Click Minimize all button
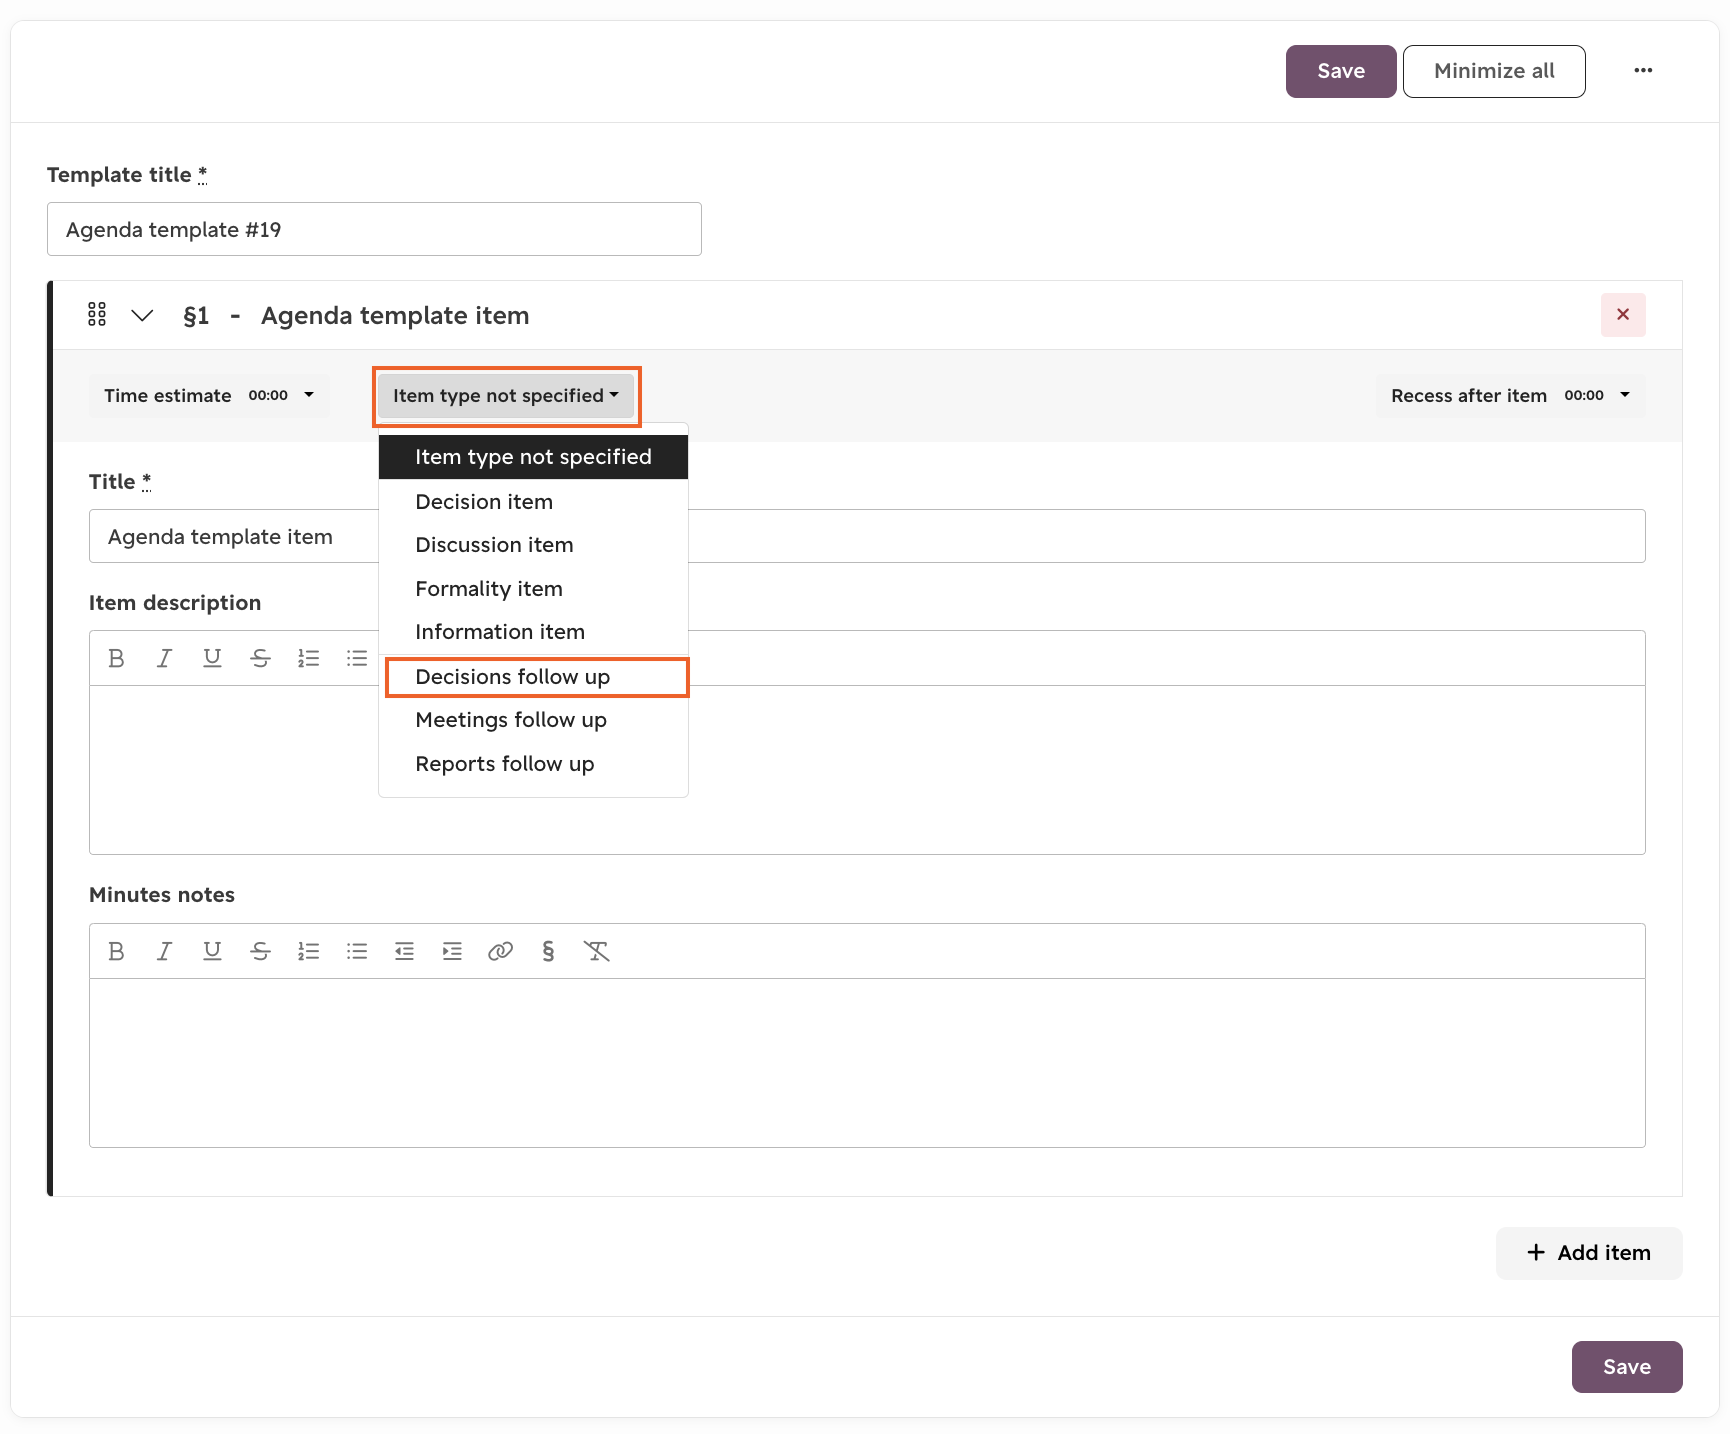Image resolution: width=1730 pixels, height=1434 pixels. tap(1493, 71)
